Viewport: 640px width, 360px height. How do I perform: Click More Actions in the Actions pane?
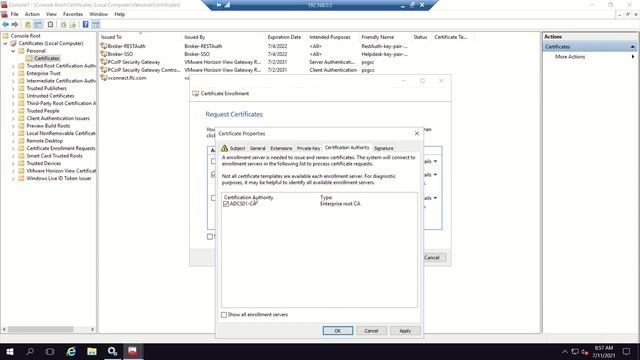coord(570,57)
